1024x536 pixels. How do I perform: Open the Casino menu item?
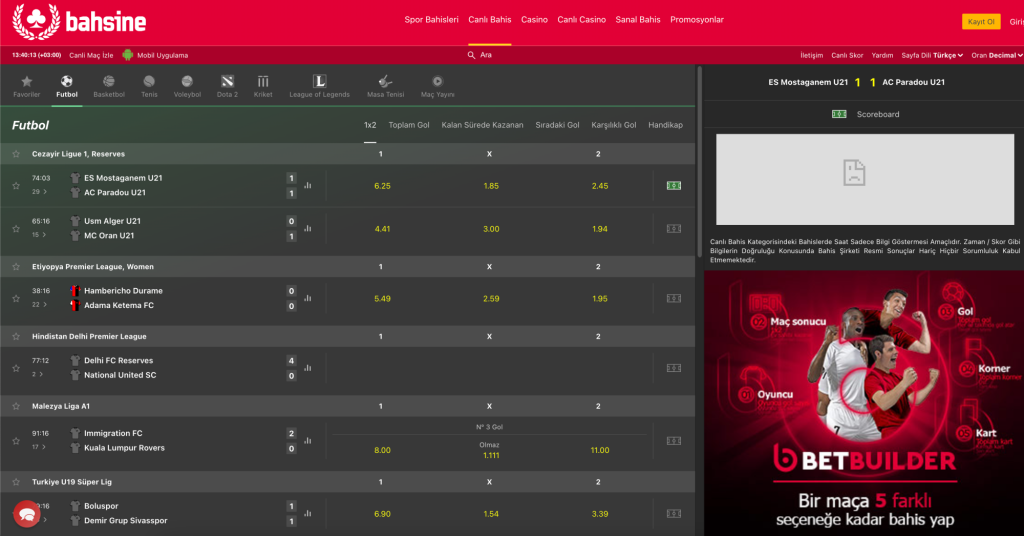(x=534, y=20)
